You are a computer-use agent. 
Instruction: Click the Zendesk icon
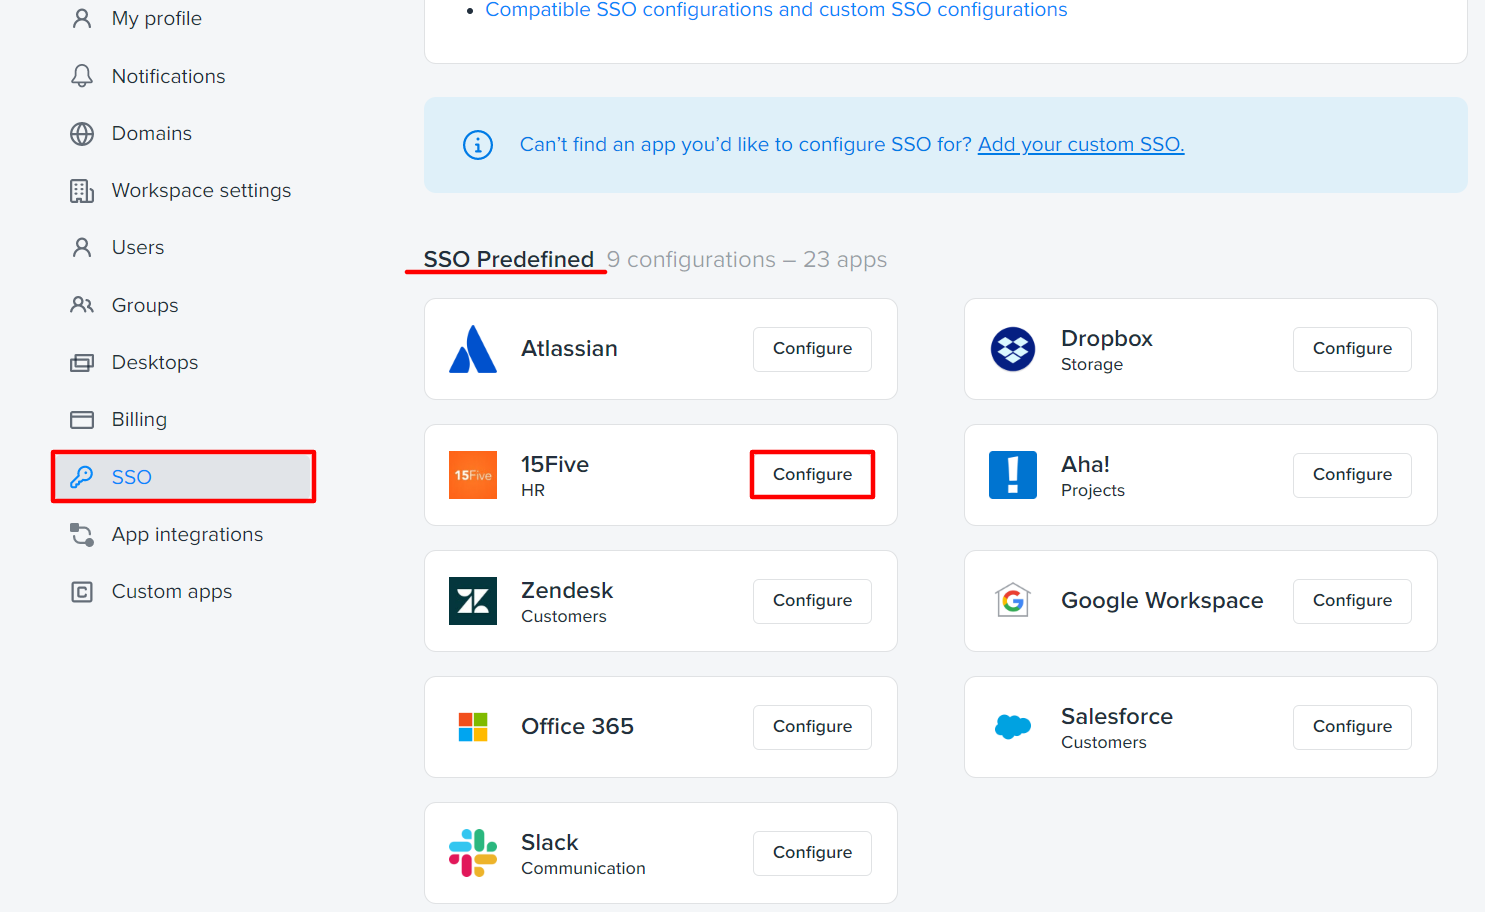click(472, 601)
